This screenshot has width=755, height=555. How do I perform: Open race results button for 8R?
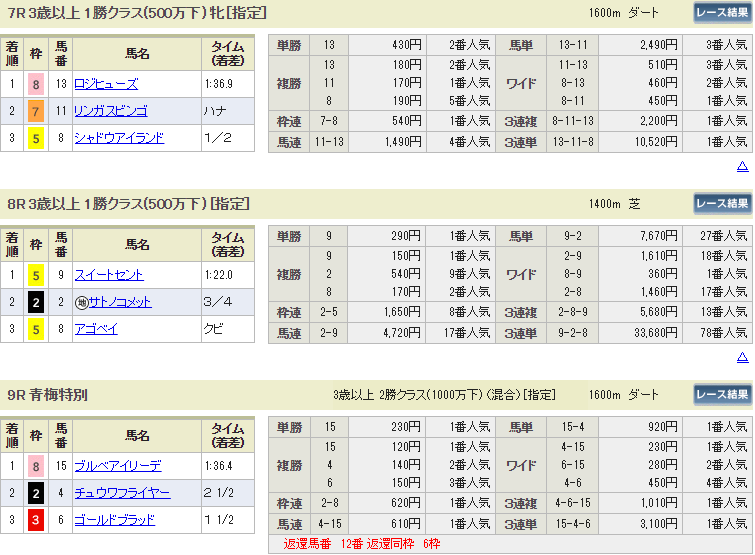click(x=722, y=204)
